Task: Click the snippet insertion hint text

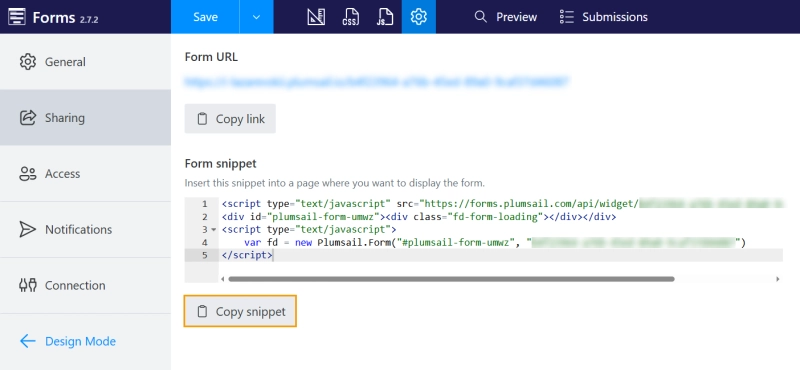Action: 334,183
